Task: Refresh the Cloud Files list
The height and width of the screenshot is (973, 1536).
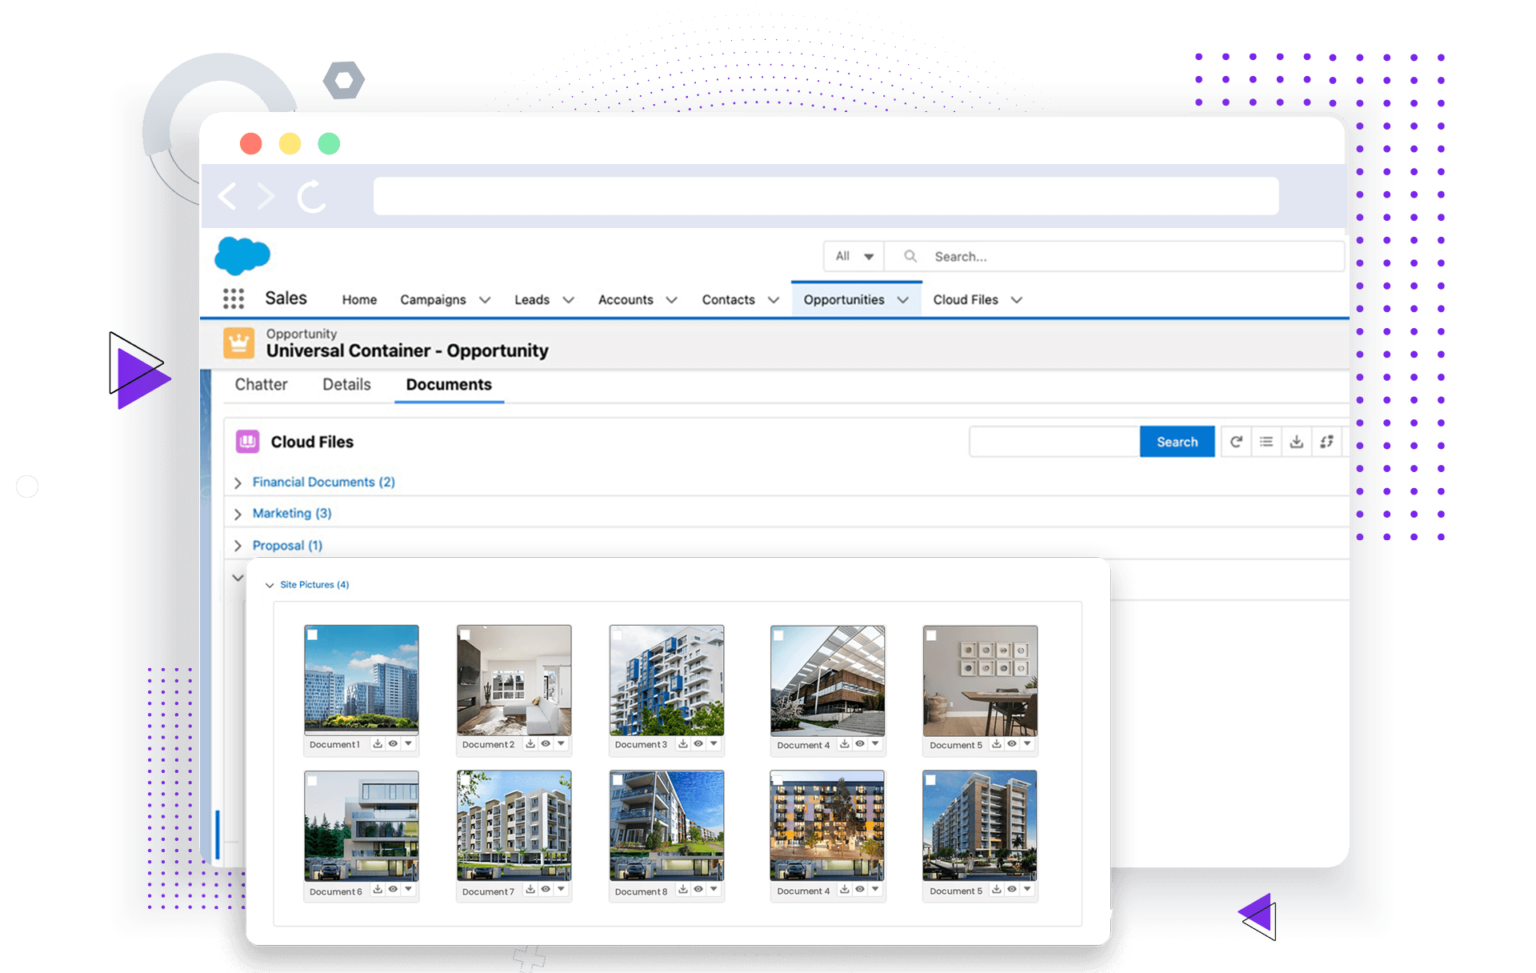Action: [1236, 441]
